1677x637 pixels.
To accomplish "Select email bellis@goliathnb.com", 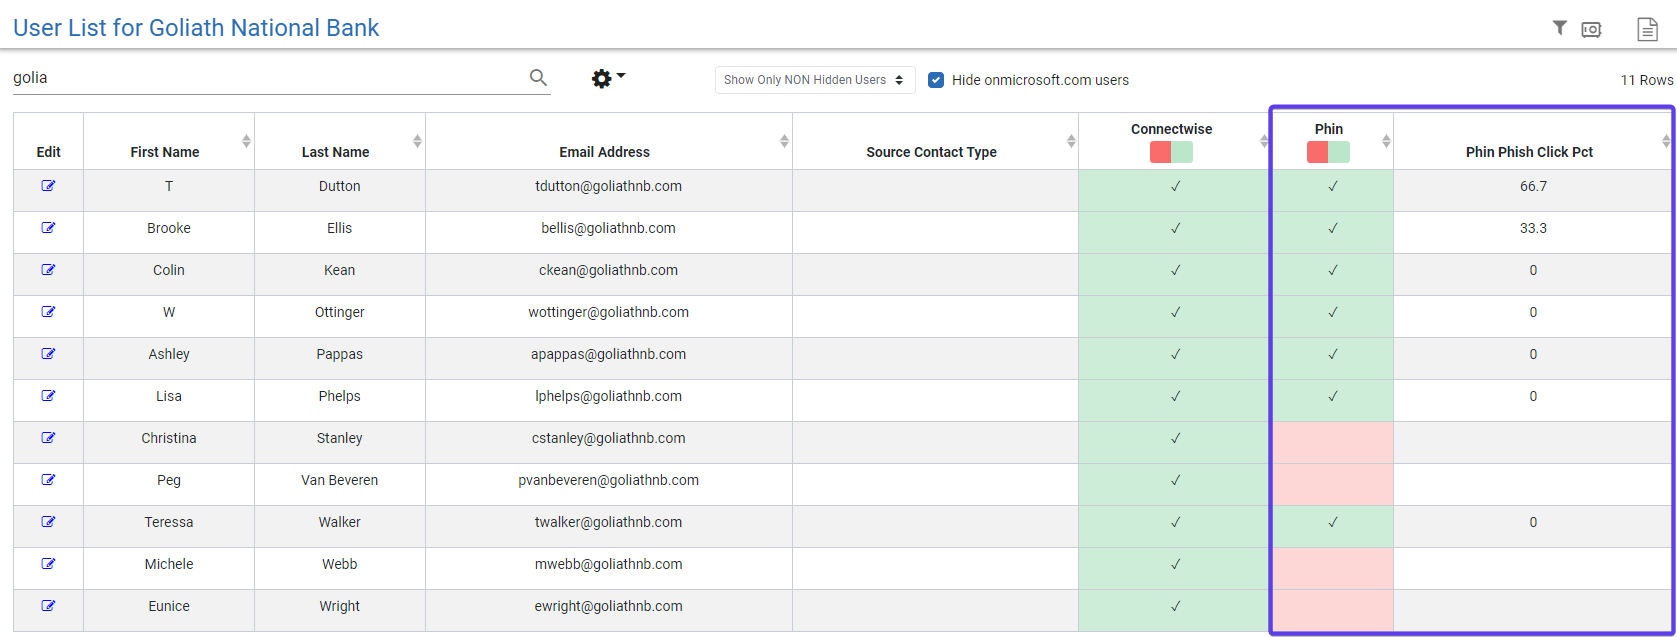I will pos(609,228).
